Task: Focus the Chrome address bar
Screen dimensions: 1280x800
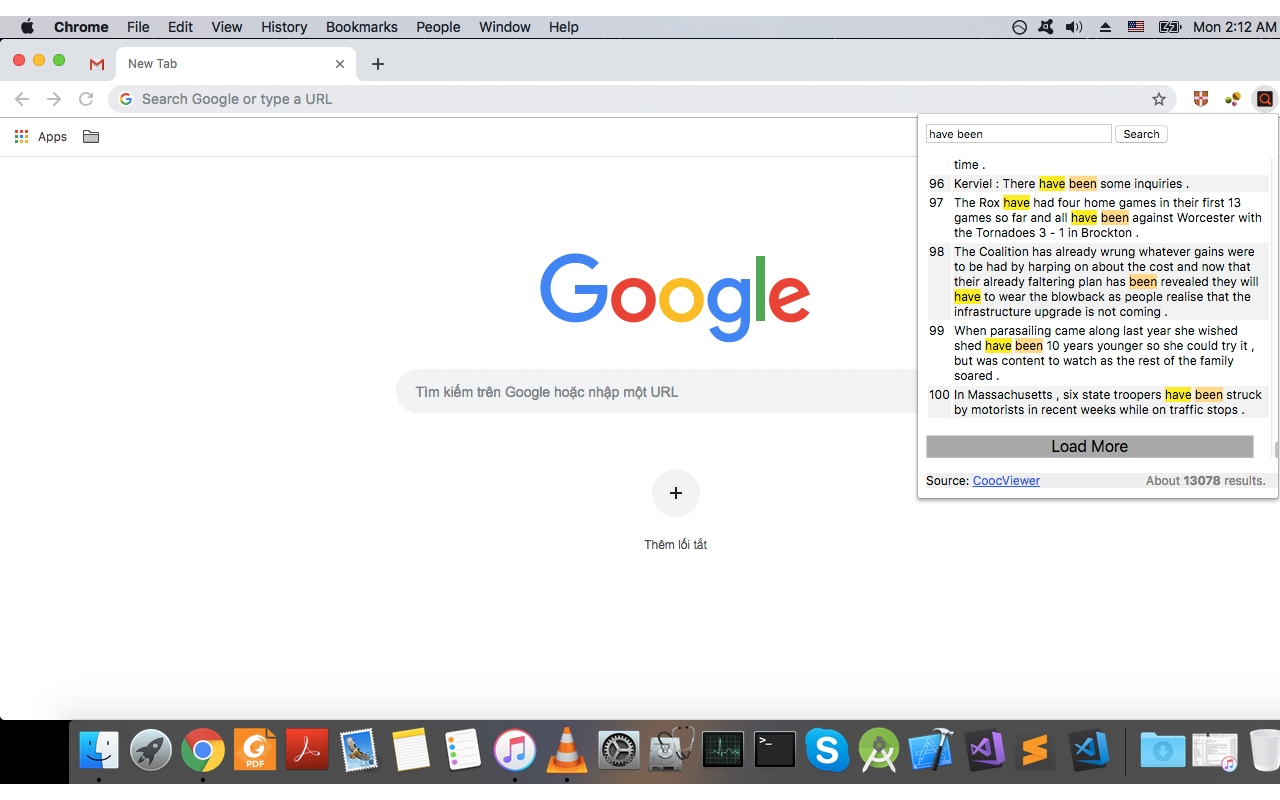Action: click(640, 99)
